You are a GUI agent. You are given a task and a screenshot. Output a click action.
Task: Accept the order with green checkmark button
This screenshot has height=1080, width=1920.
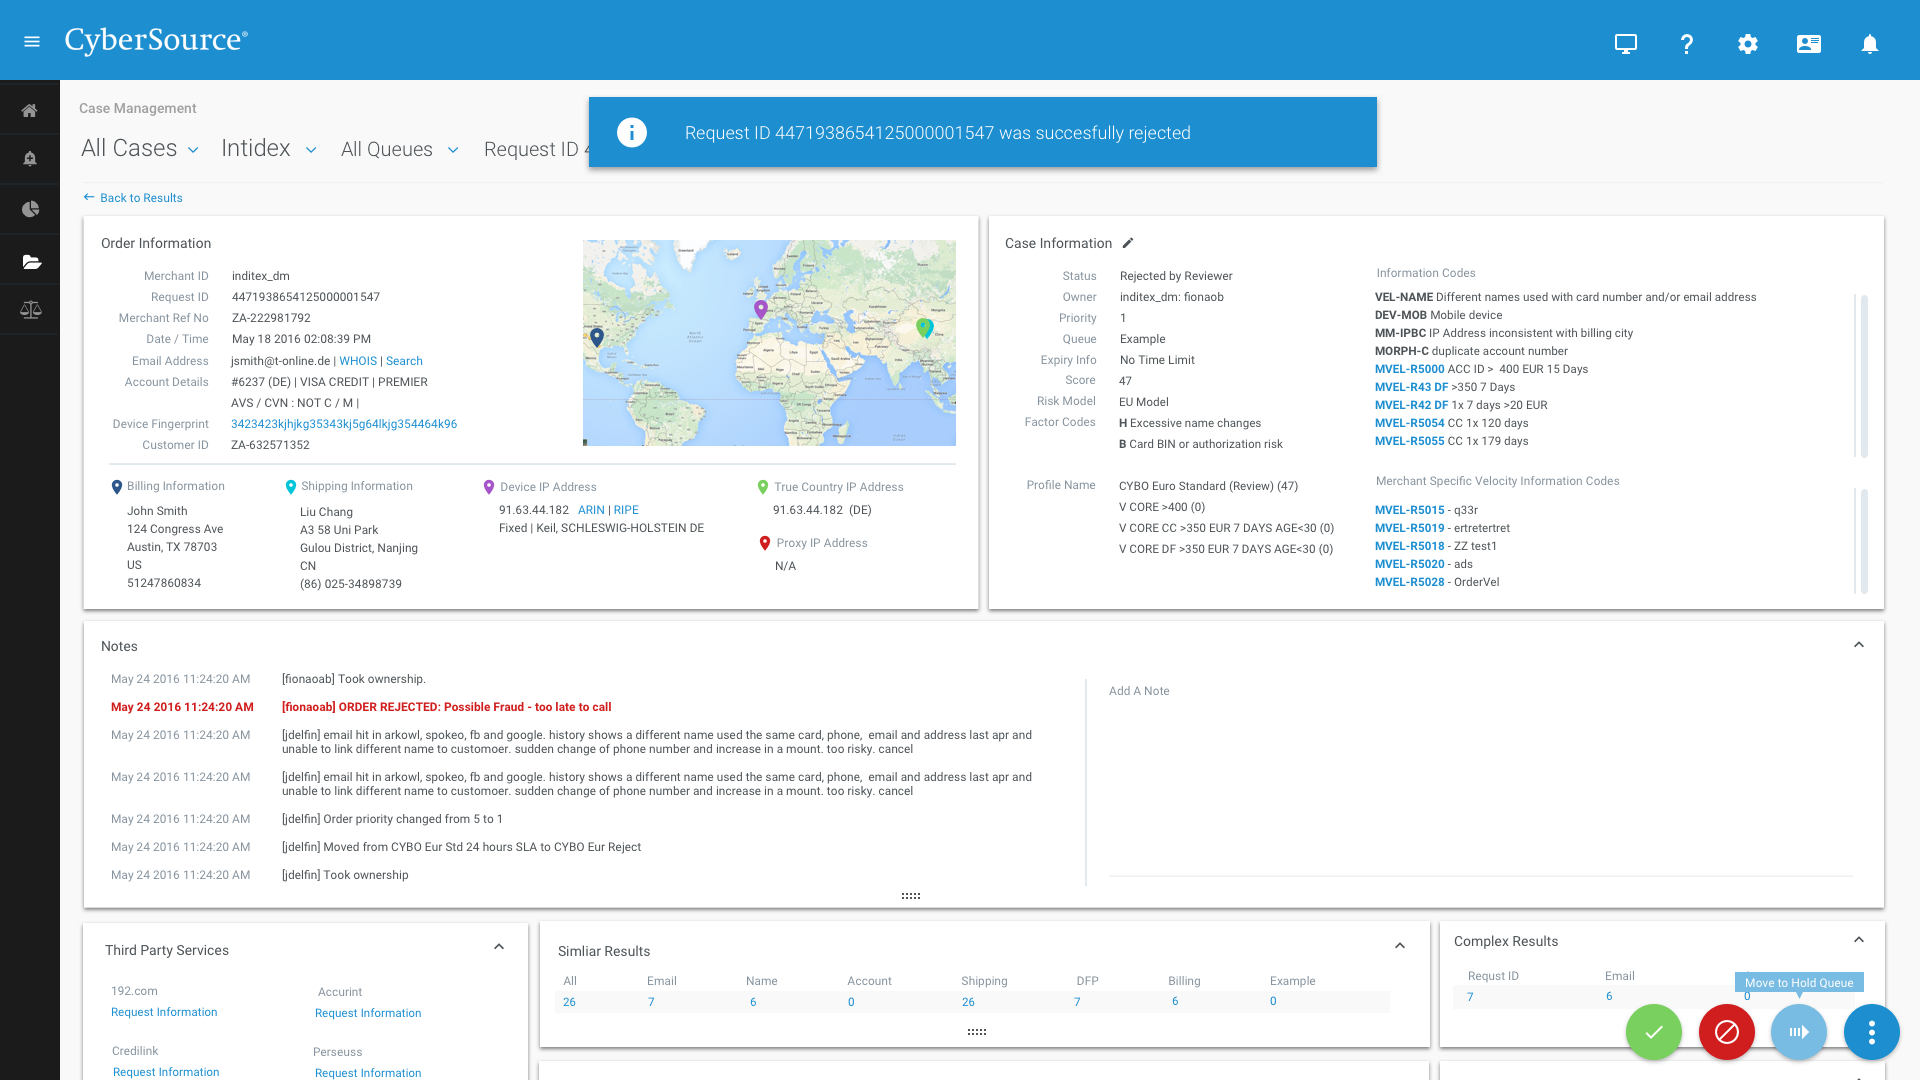click(1654, 1032)
